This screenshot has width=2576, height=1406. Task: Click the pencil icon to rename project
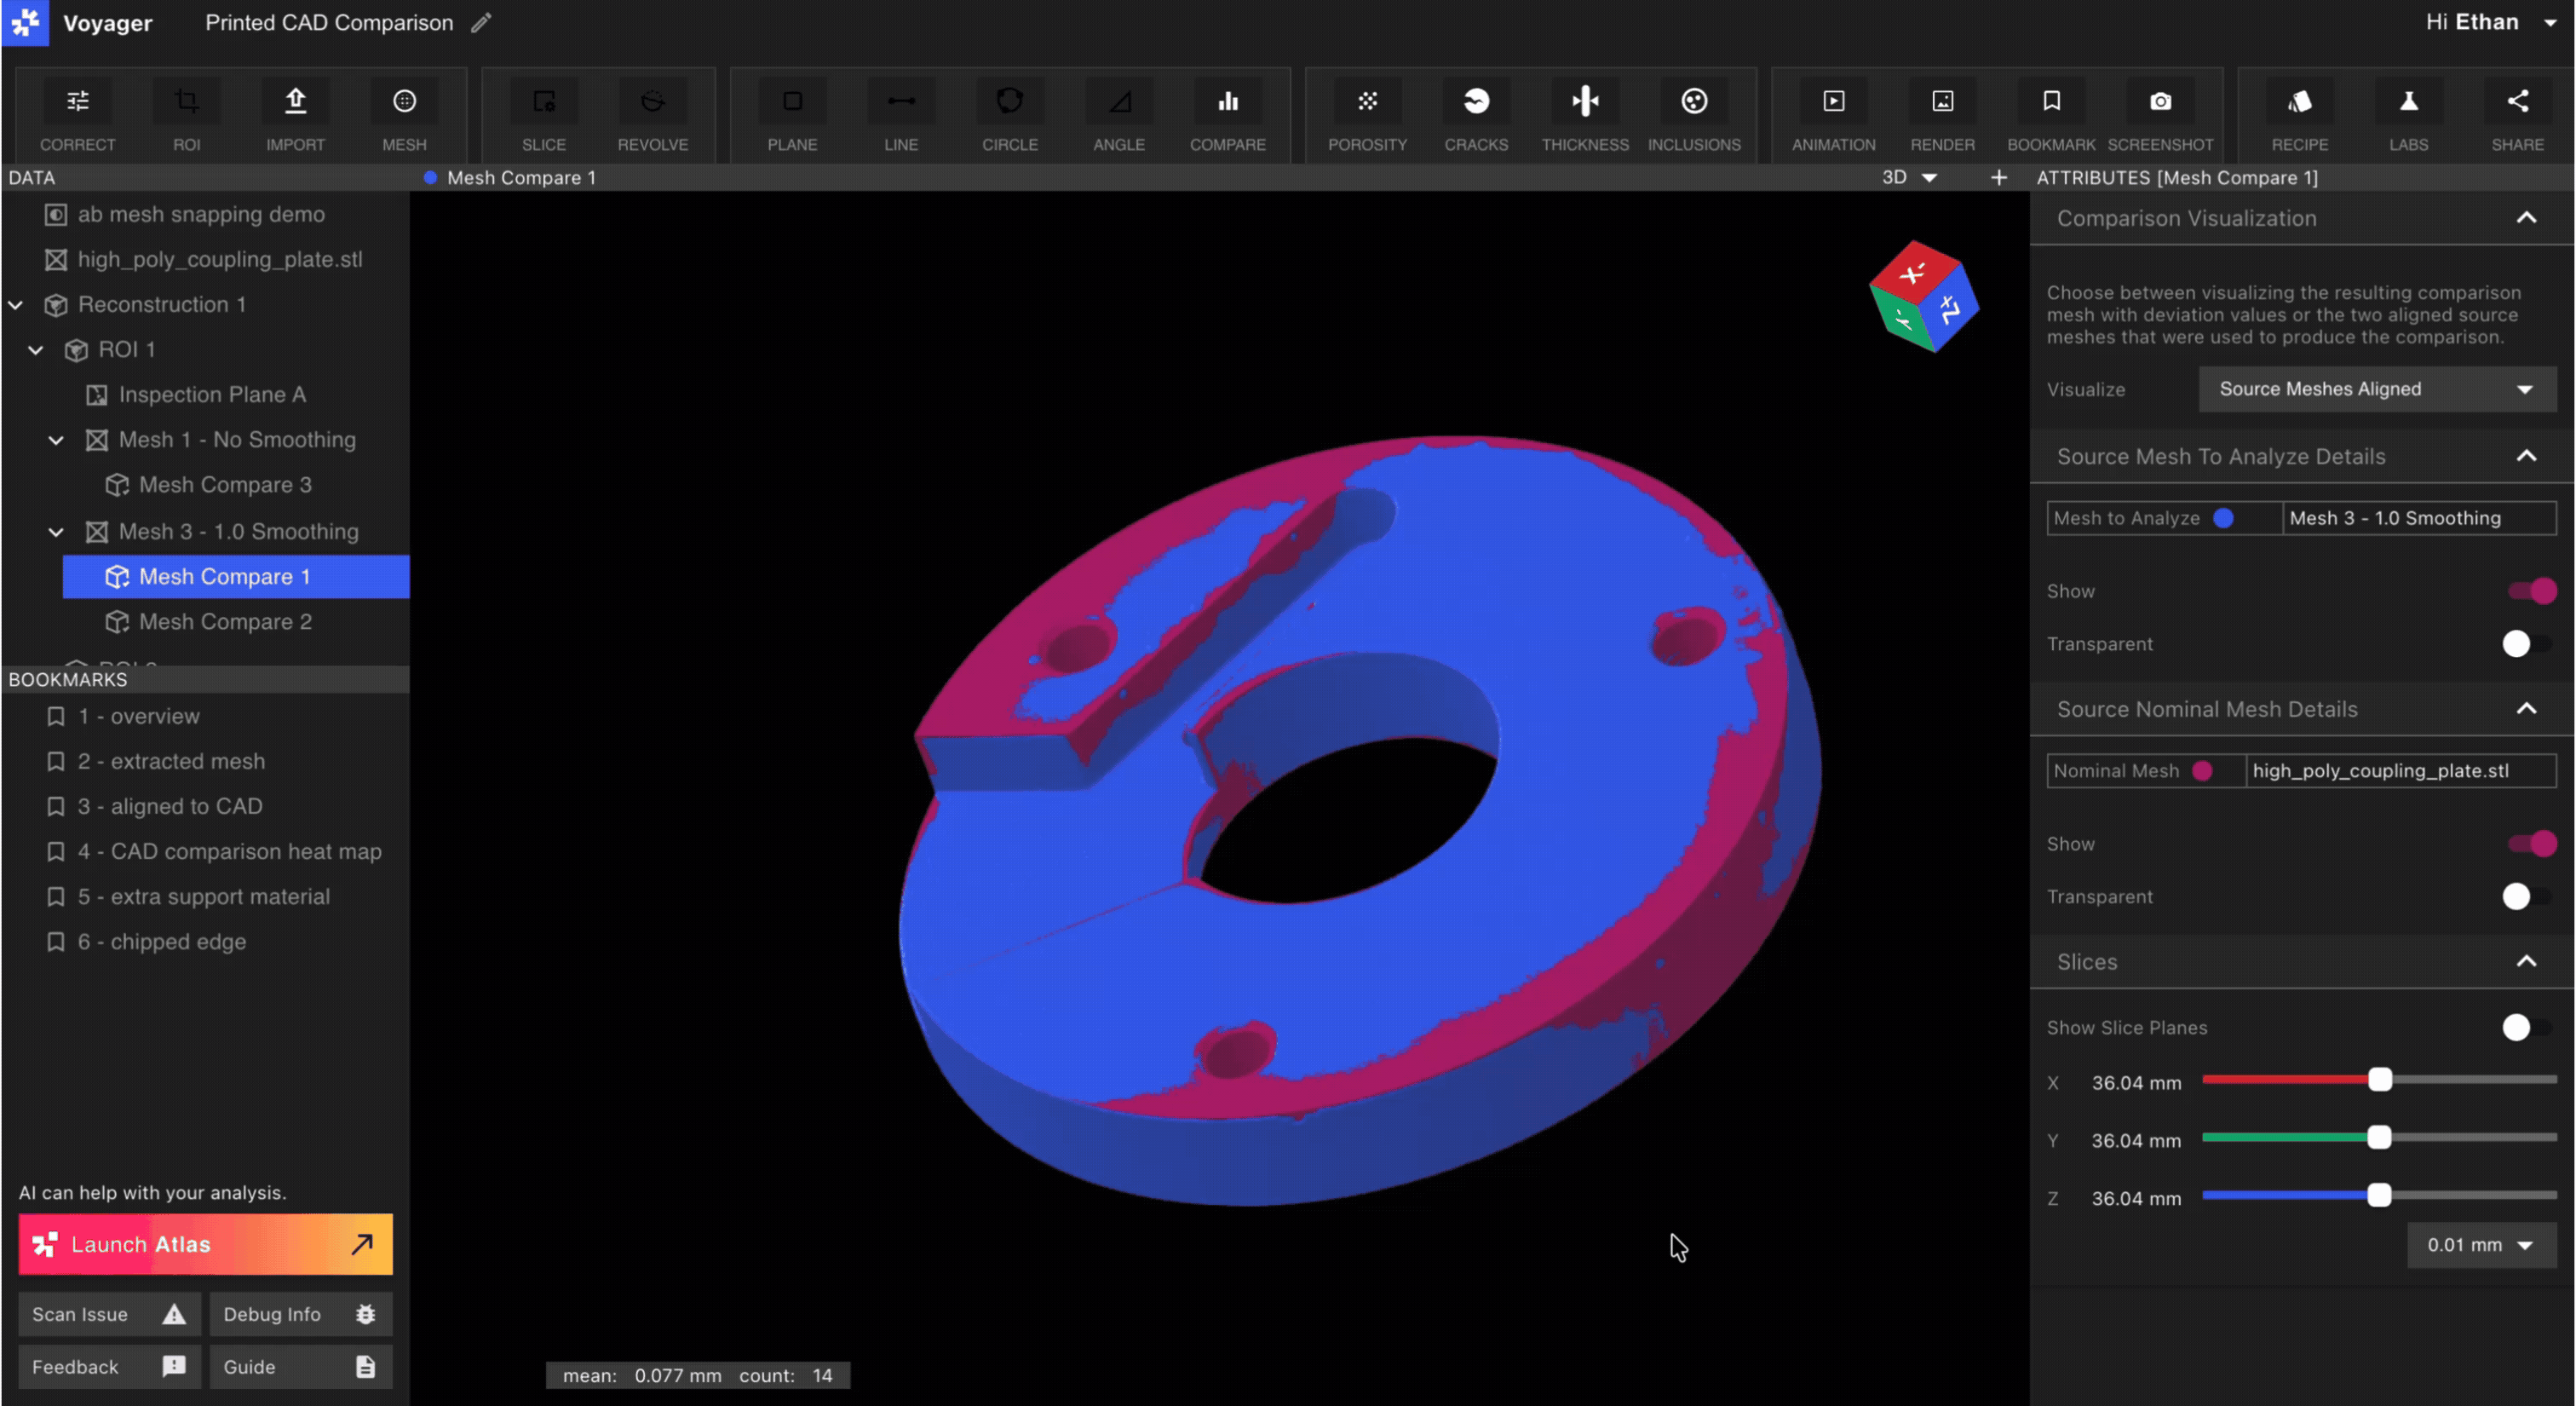coord(481,23)
